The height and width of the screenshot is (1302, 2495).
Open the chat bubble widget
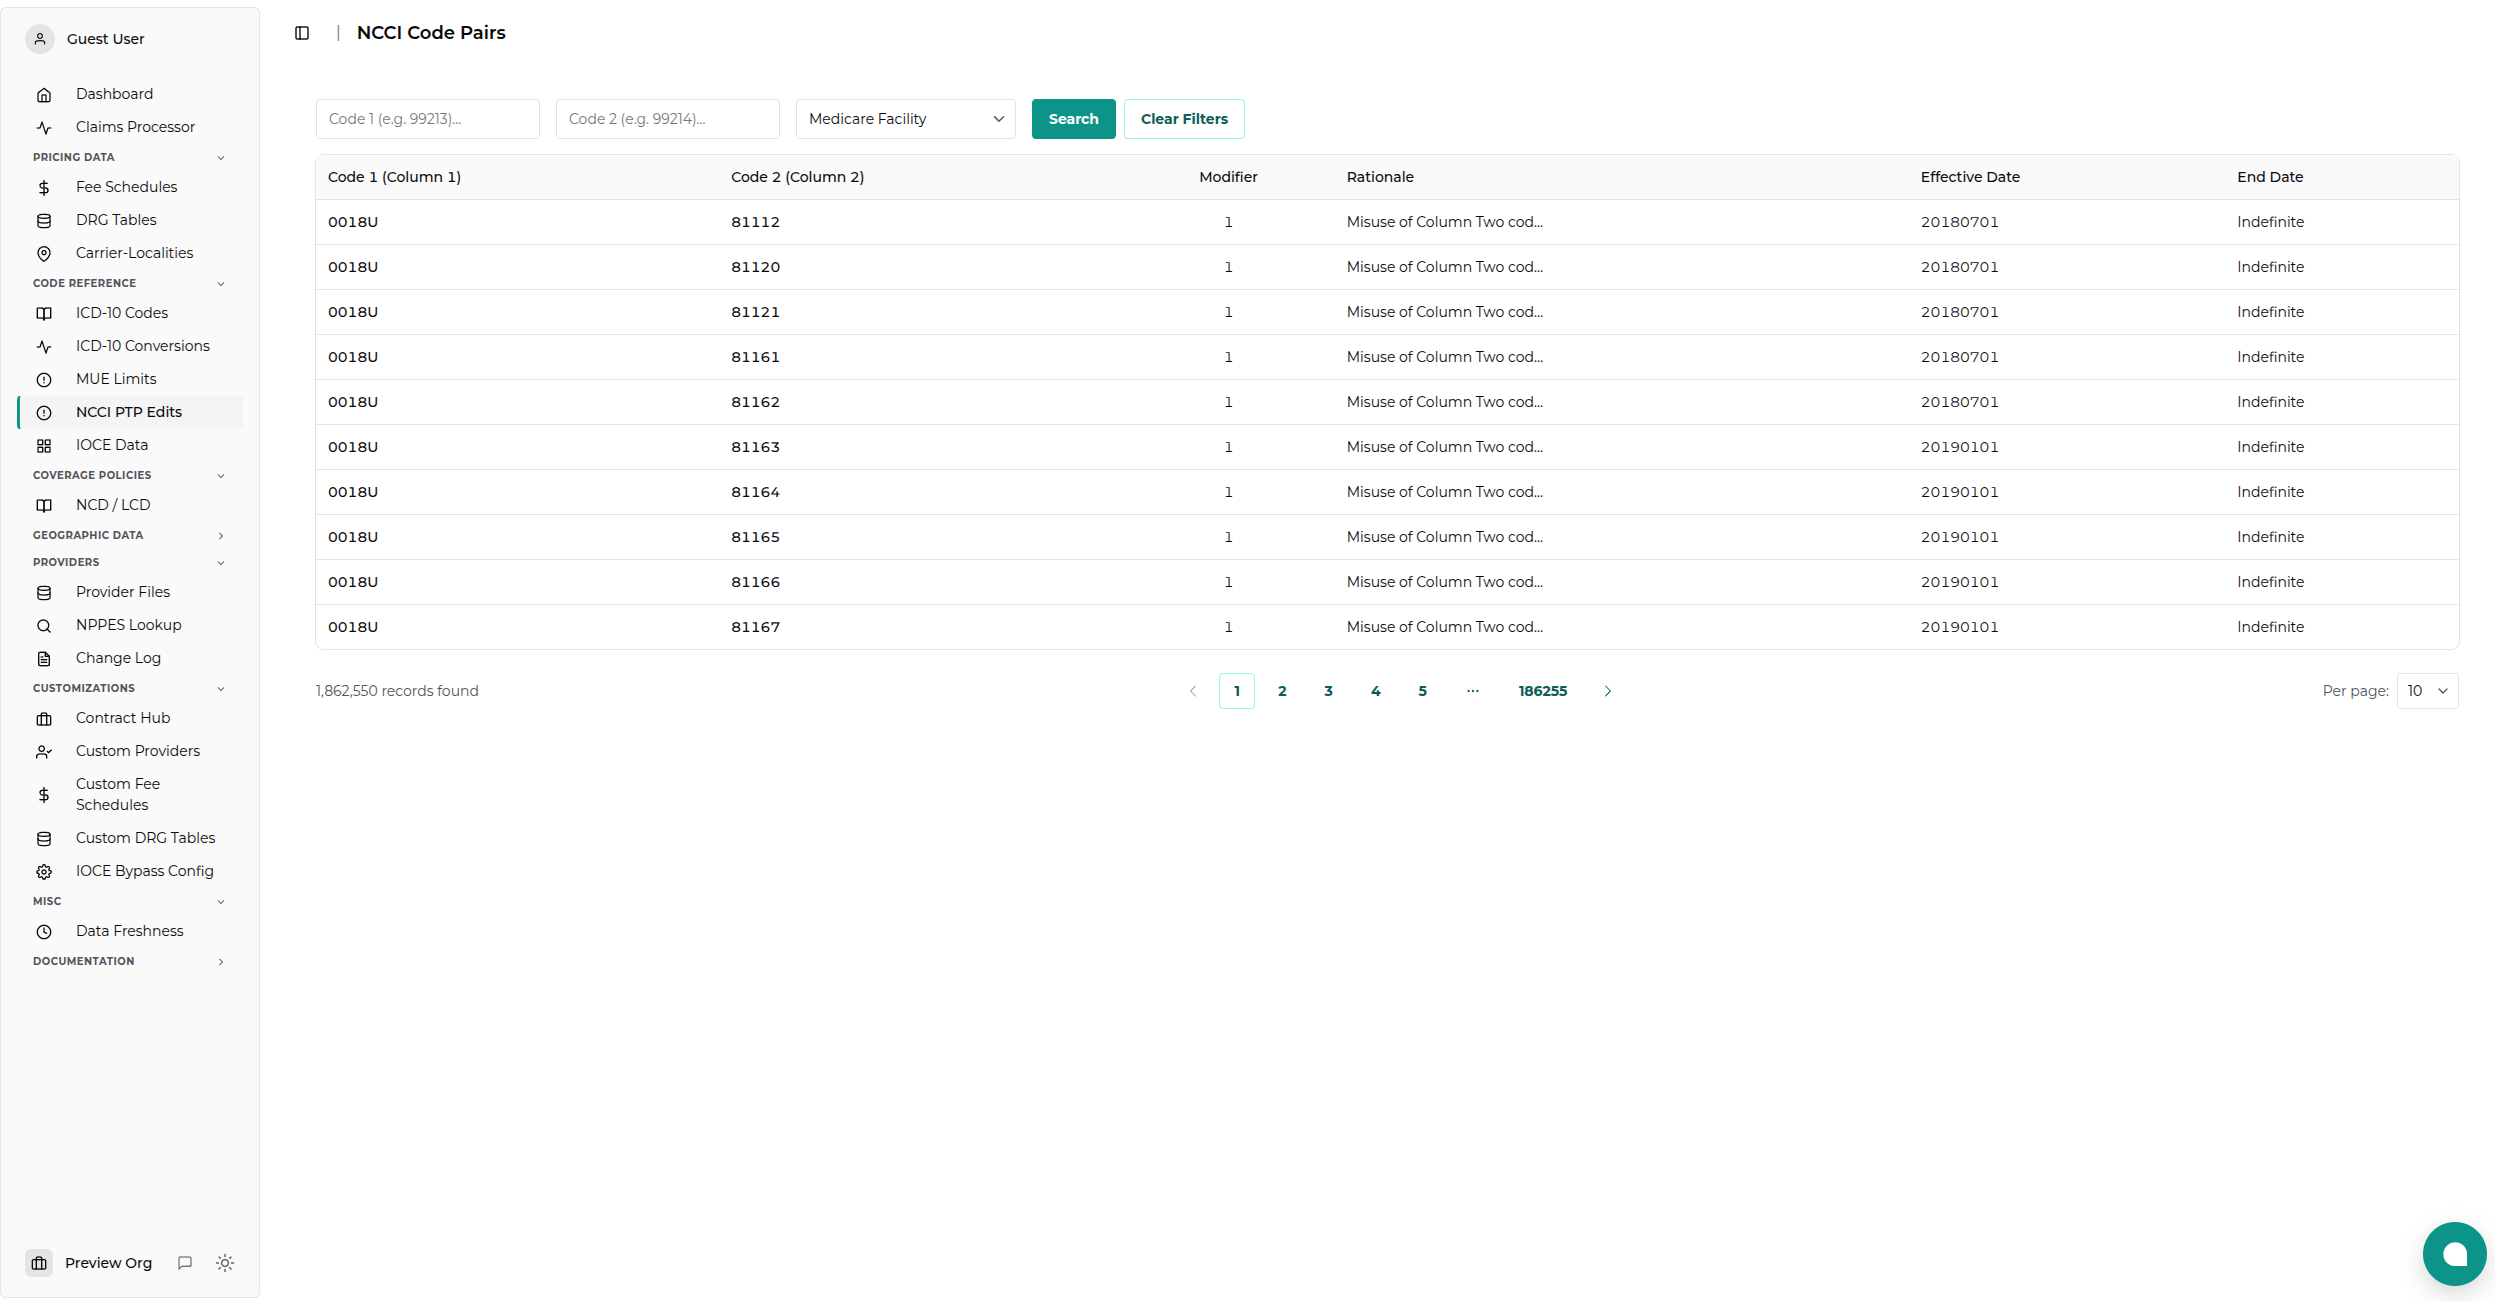2454,1254
